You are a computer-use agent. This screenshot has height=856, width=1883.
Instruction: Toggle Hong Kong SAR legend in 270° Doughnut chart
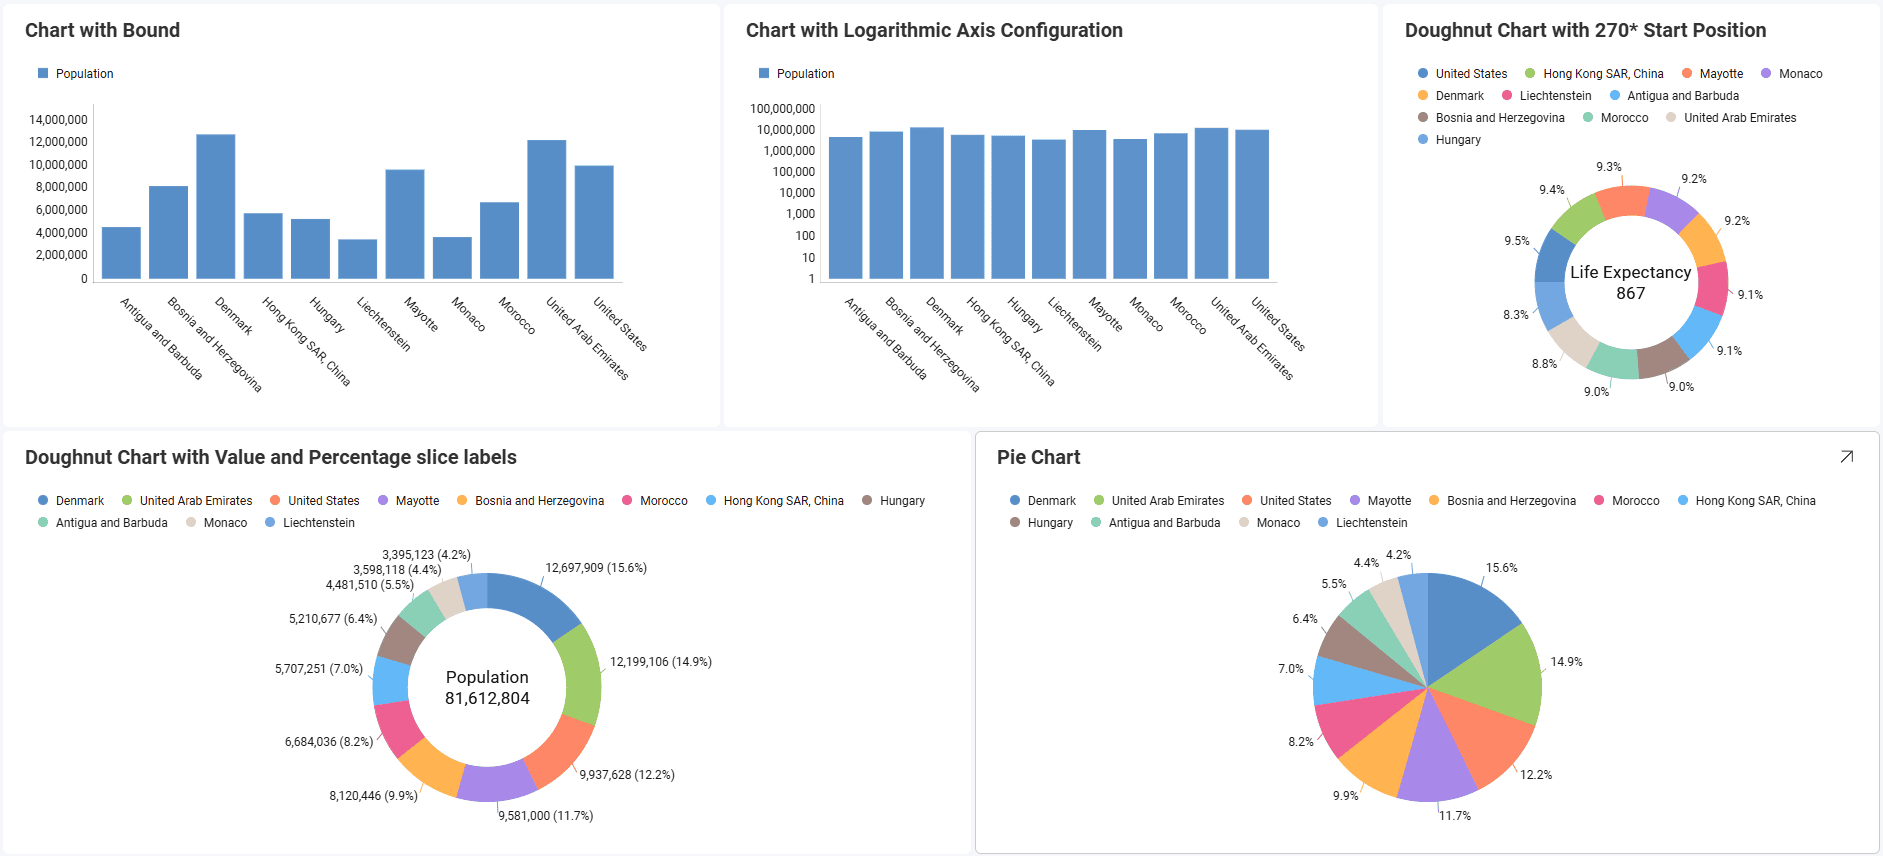pos(1594,74)
